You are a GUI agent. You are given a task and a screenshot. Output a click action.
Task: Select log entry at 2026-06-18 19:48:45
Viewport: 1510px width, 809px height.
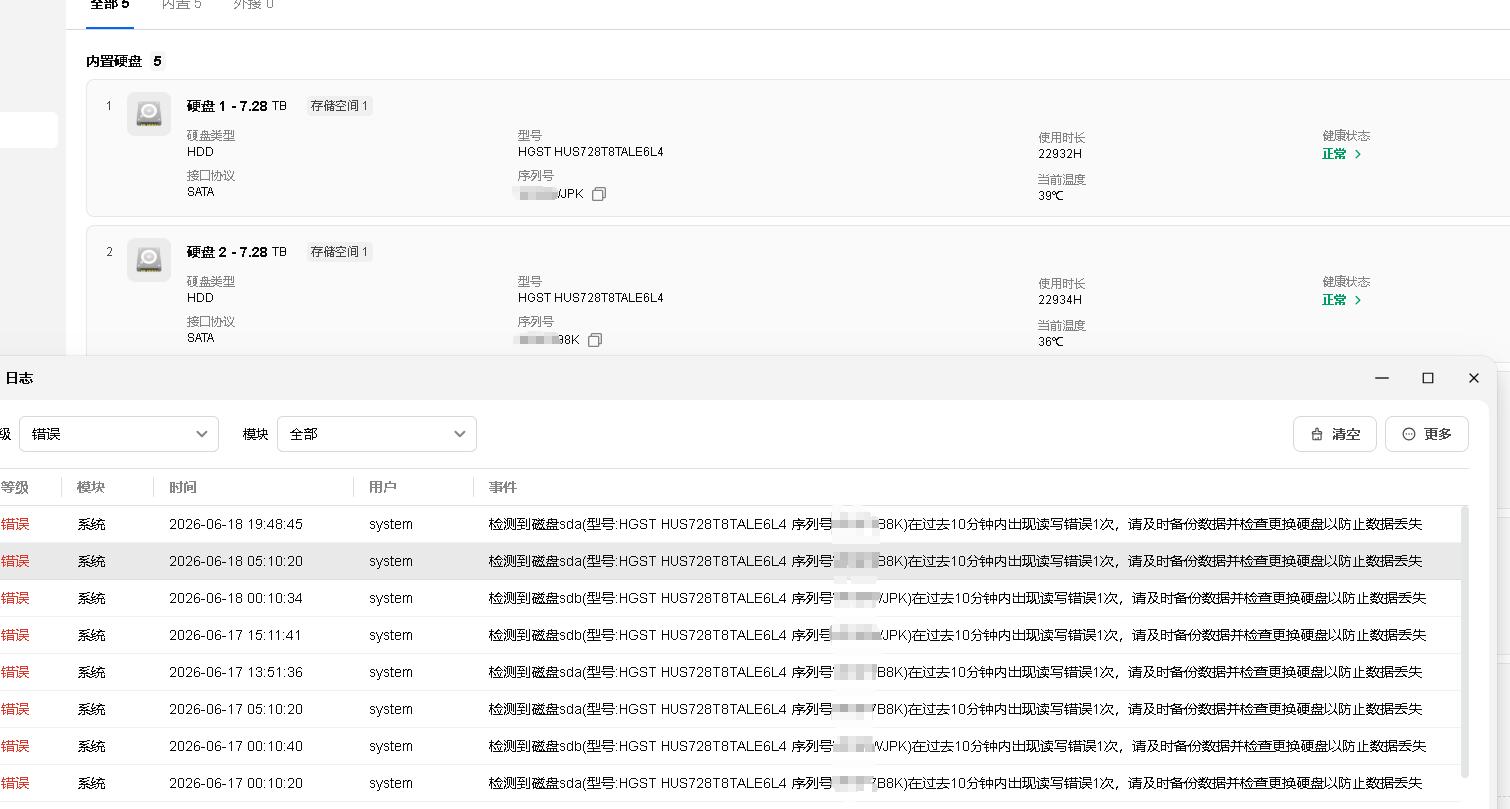click(x=730, y=524)
